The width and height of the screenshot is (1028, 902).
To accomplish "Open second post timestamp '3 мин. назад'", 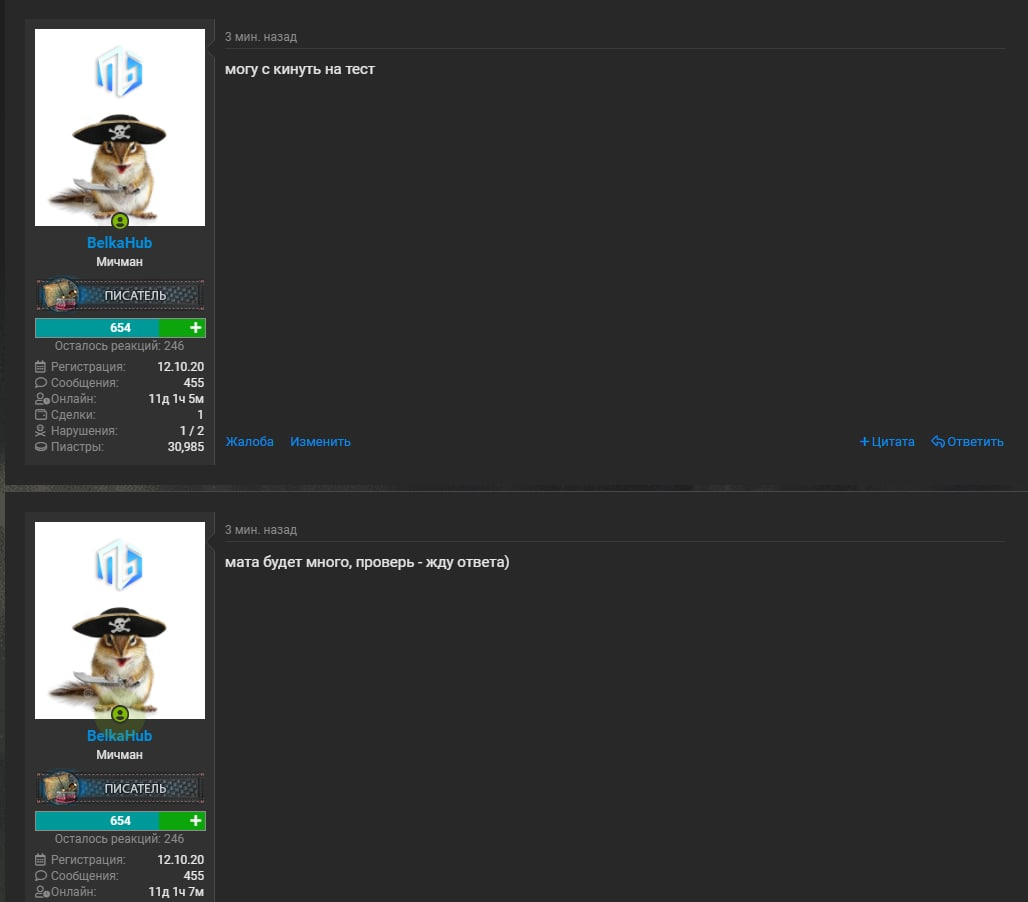I will pyautogui.click(x=261, y=530).
